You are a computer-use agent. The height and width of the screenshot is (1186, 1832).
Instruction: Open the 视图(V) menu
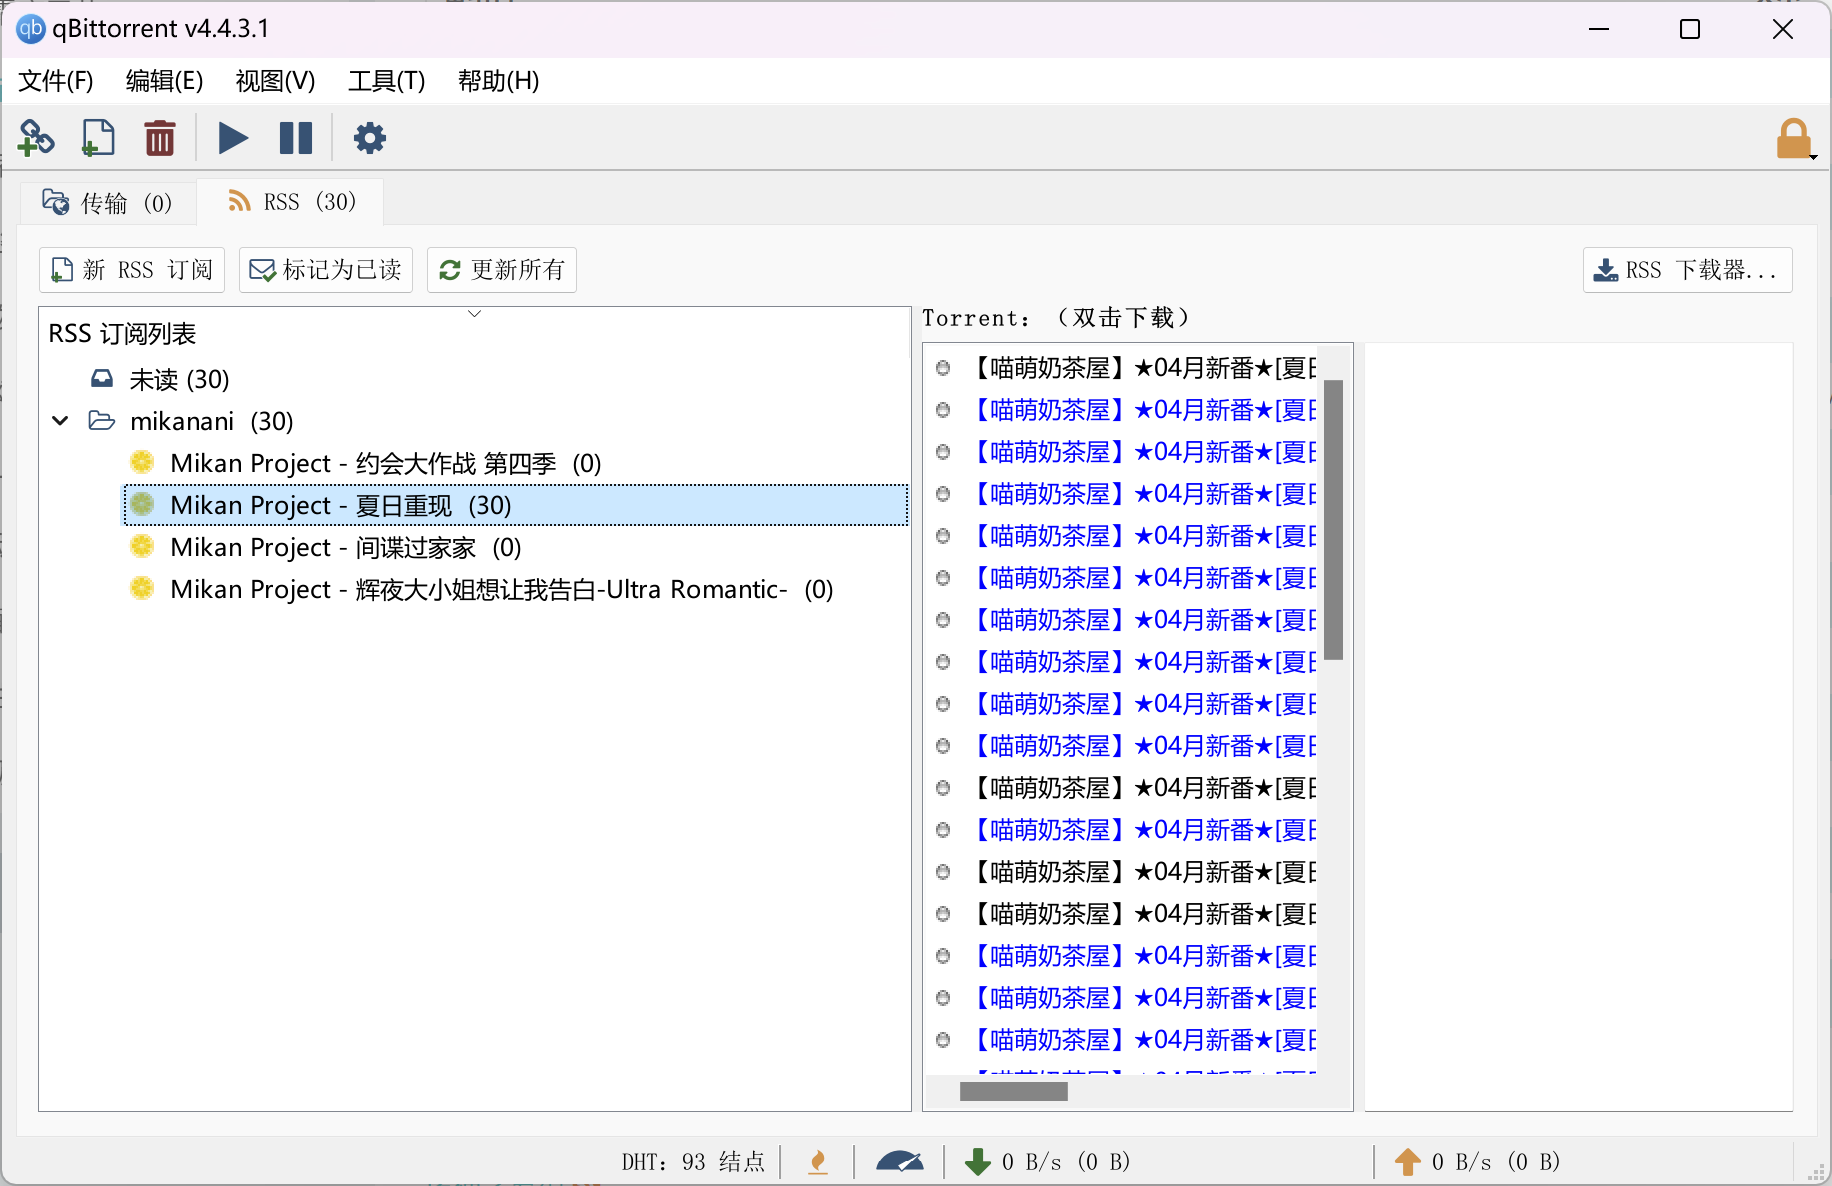click(x=275, y=81)
